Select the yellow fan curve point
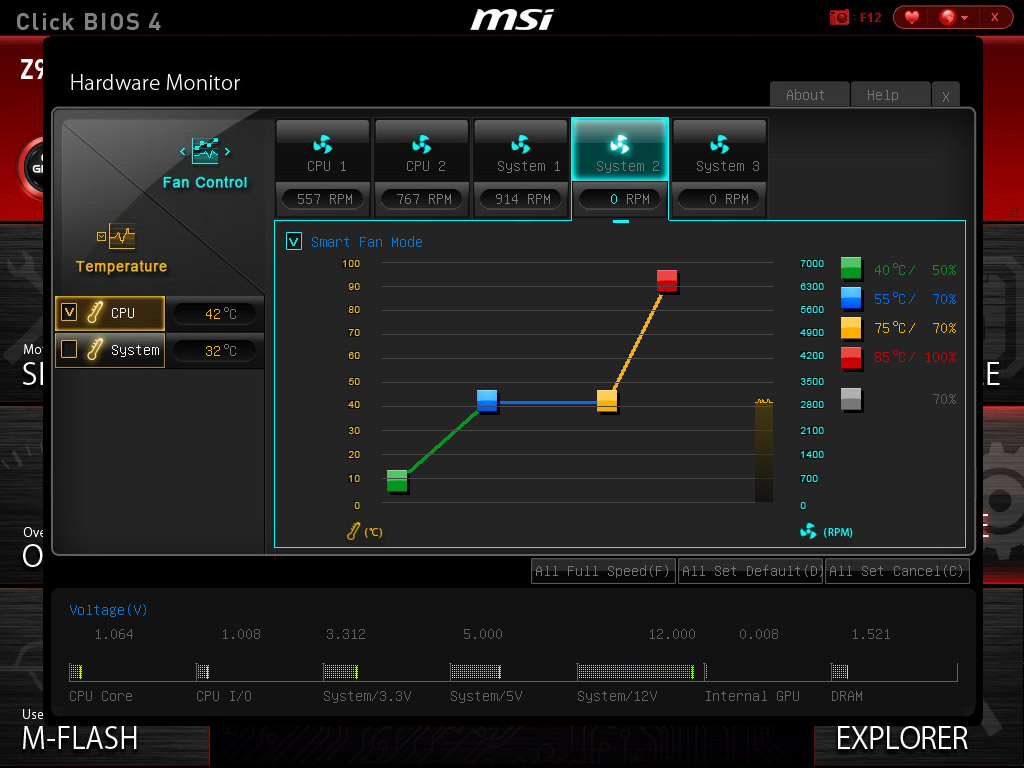 pyautogui.click(x=607, y=401)
